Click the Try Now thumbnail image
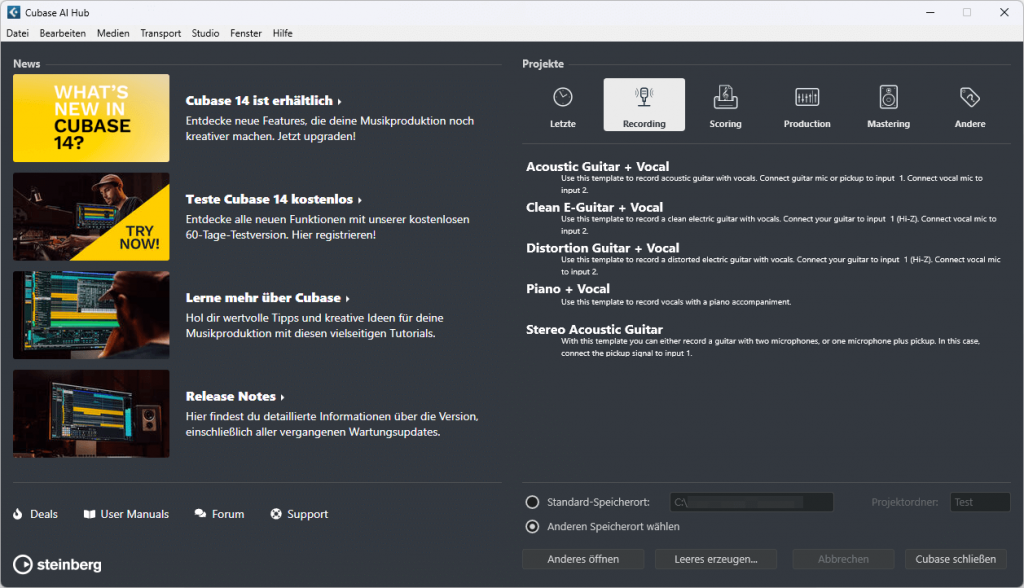 pos(91,217)
